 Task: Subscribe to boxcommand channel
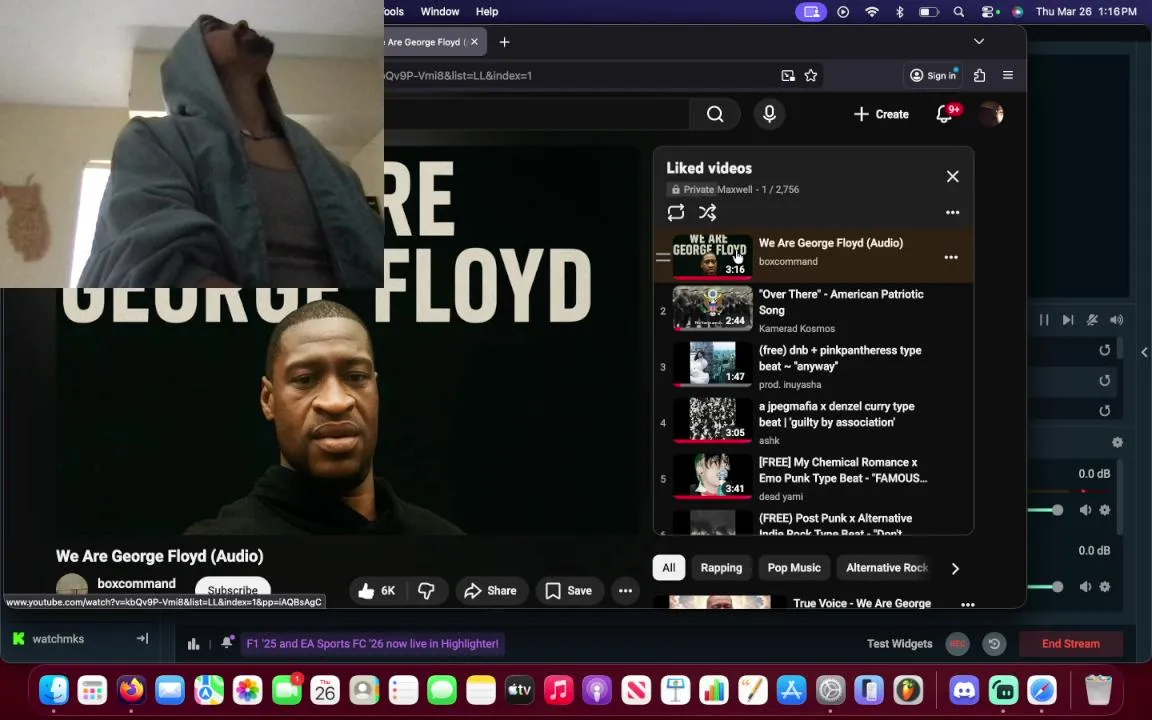[x=232, y=590]
